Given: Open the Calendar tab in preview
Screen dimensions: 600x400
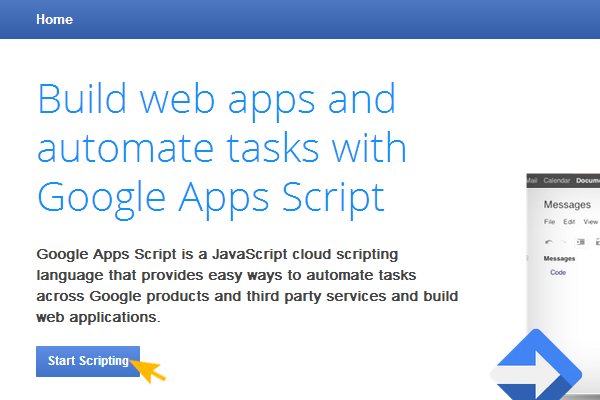Looking at the screenshot, I should 557,181.
